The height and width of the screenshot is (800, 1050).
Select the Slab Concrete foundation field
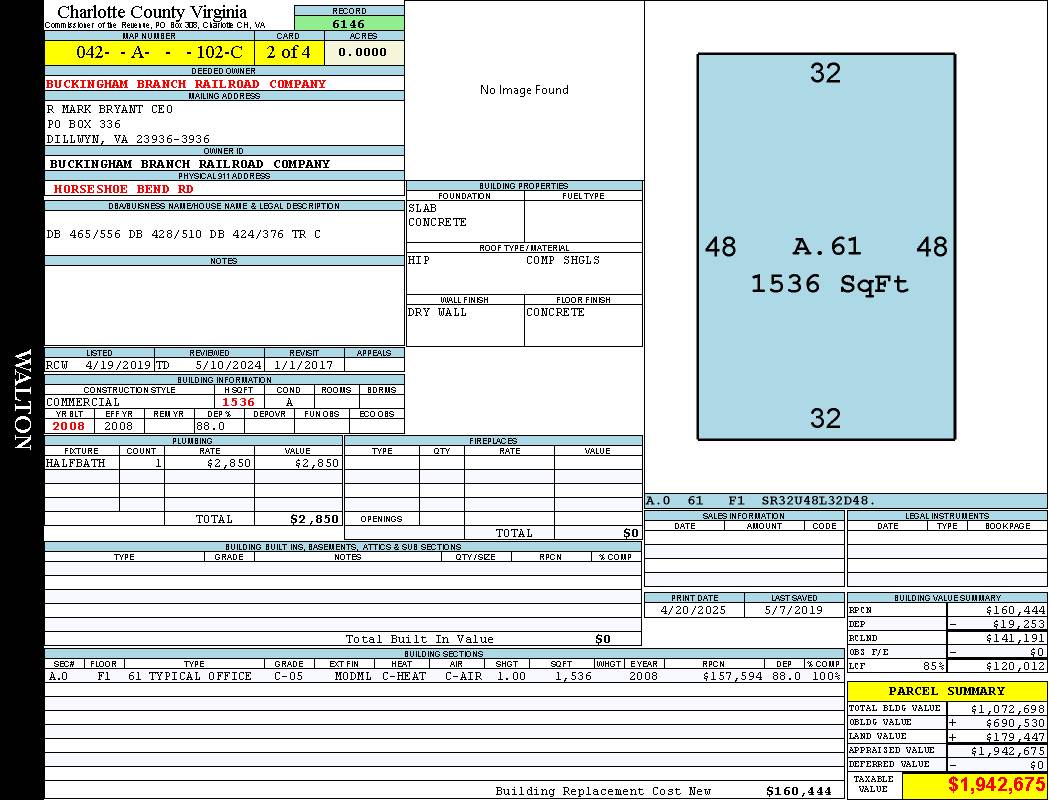pos(464,216)
